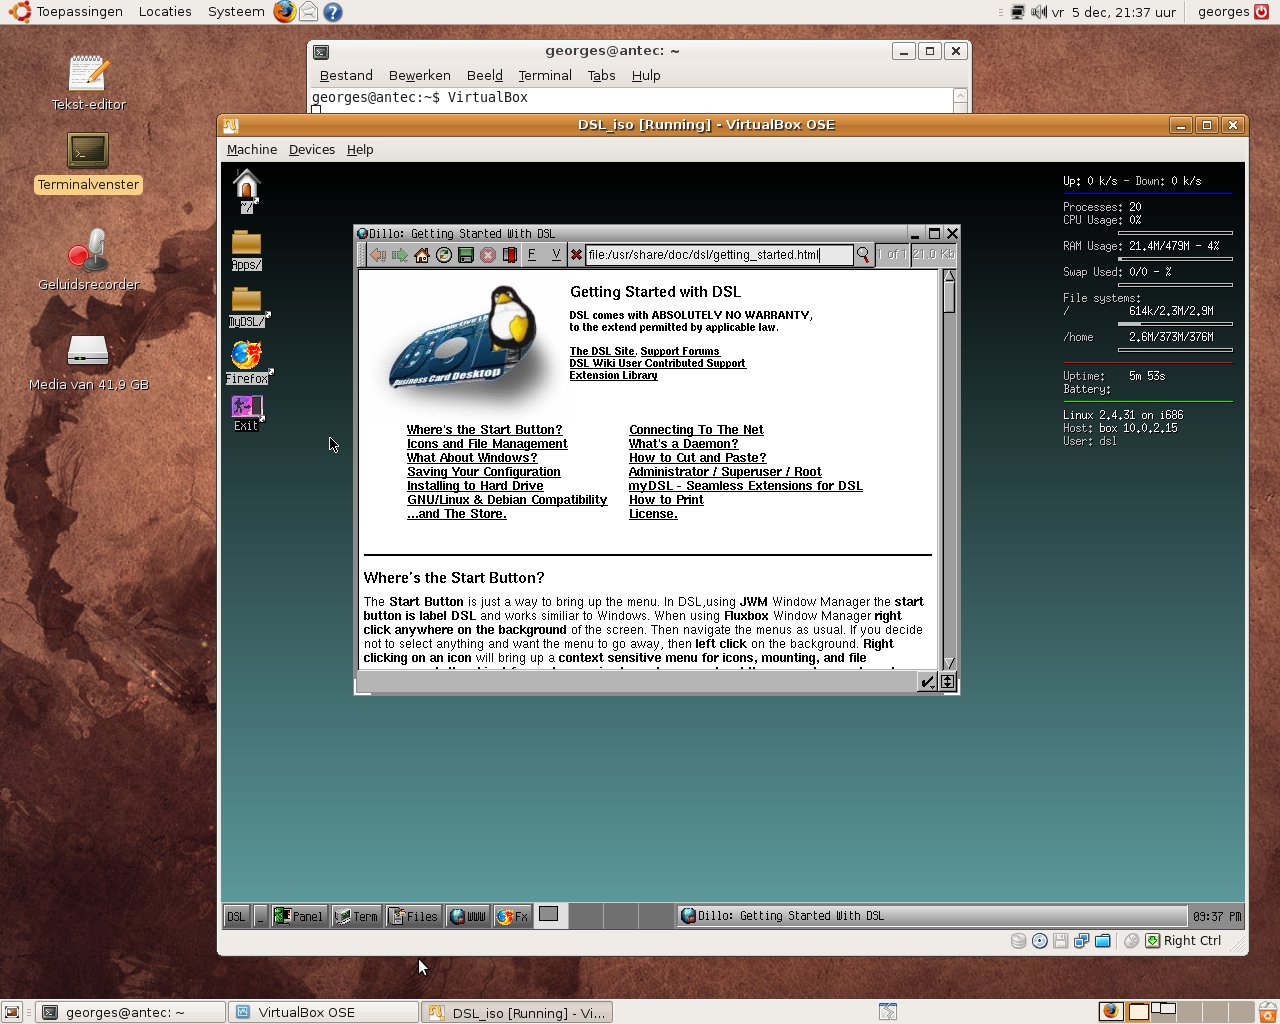Open the Bewerken menu in the terminal
Image resolution: width=1280 pixels, height=1024 pixels.
[x=420, y=75]
